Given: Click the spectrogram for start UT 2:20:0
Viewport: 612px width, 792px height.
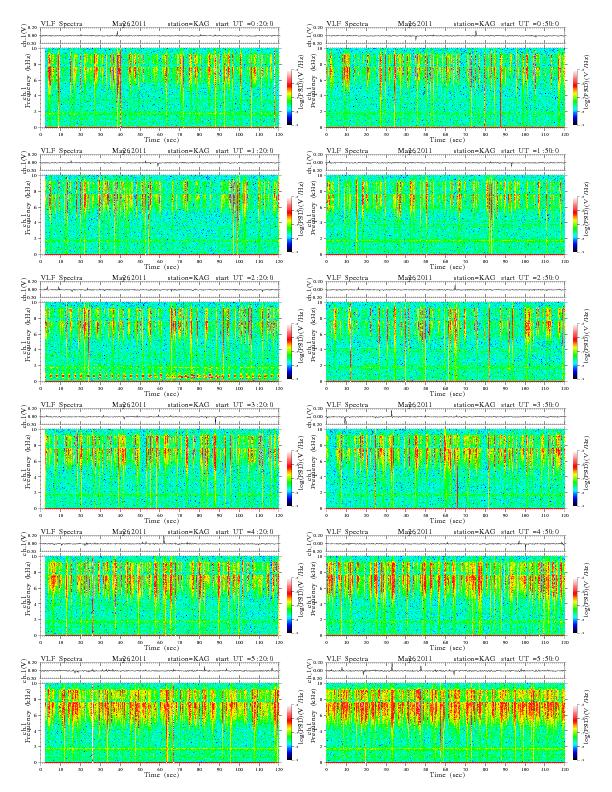Looking at the screenshot, I should pos(160,341).
